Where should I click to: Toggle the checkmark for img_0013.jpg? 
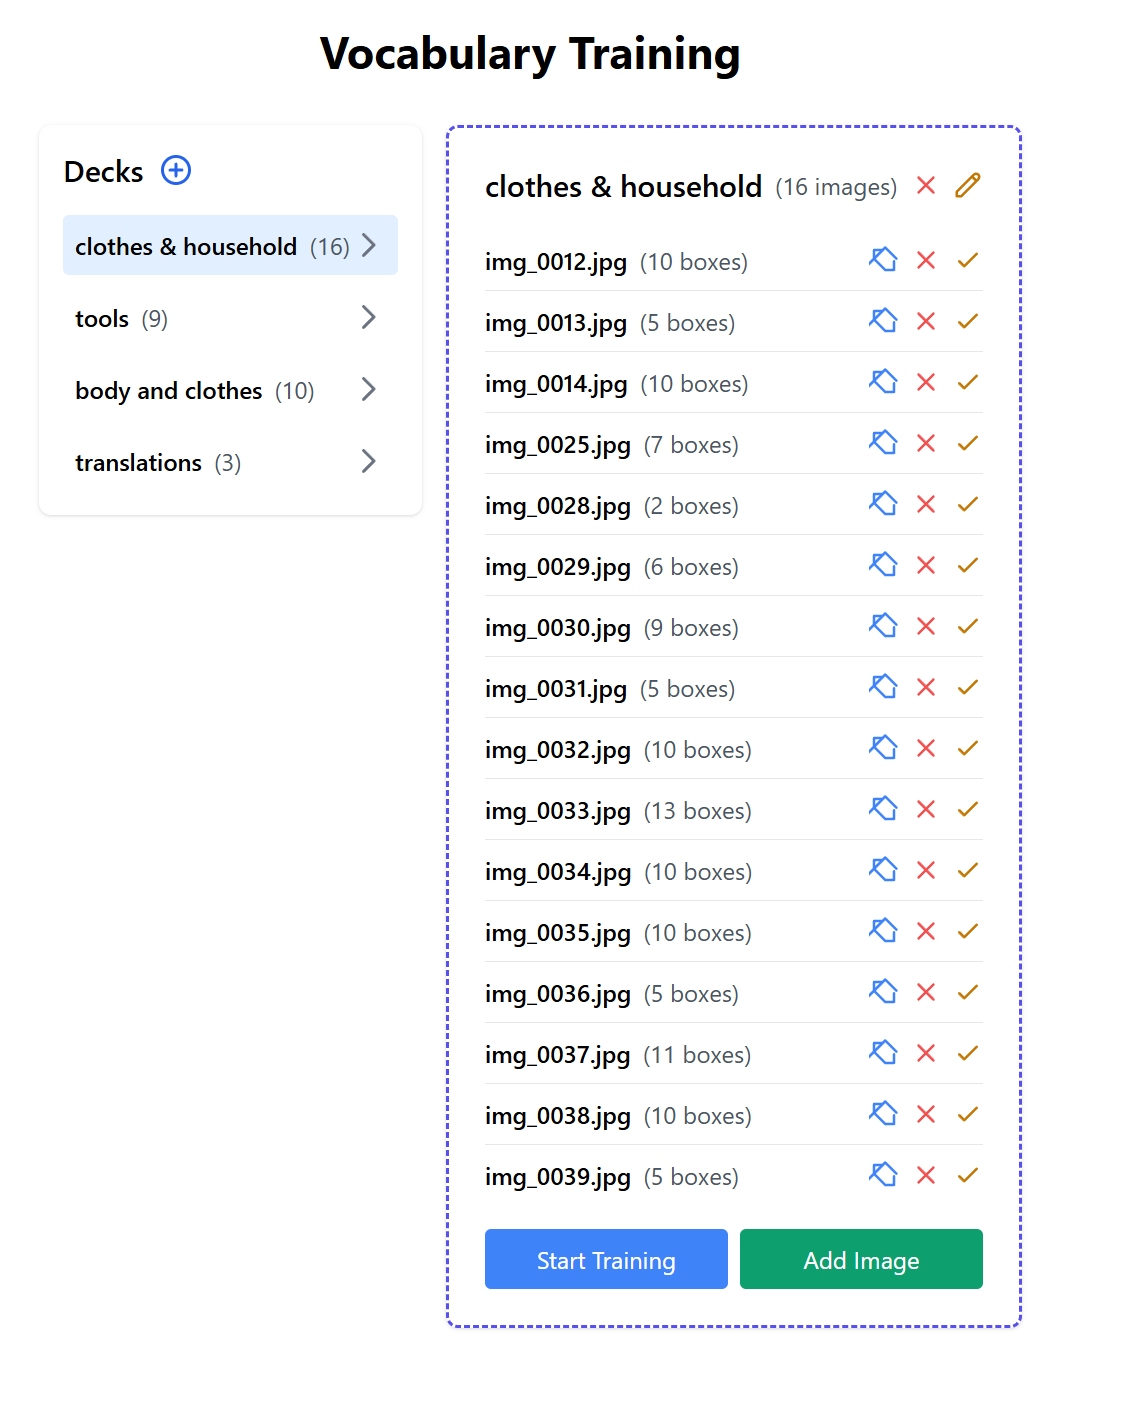(x=967, y=322)
